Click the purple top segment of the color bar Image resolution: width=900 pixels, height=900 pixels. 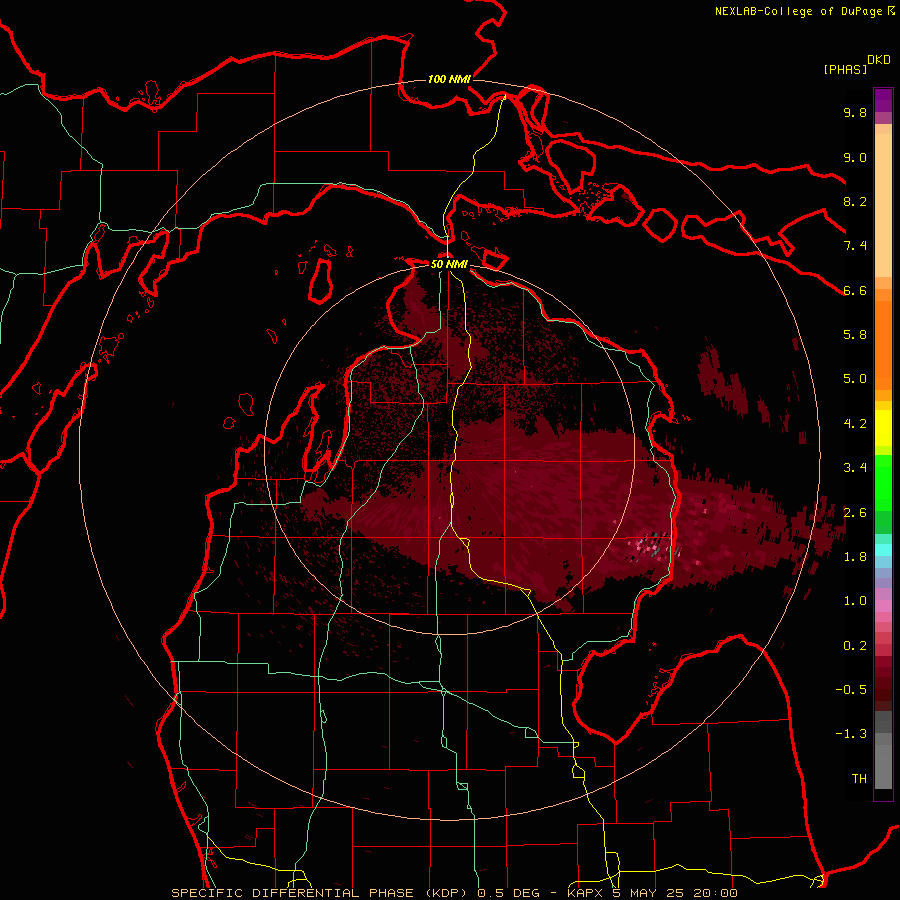883,100
